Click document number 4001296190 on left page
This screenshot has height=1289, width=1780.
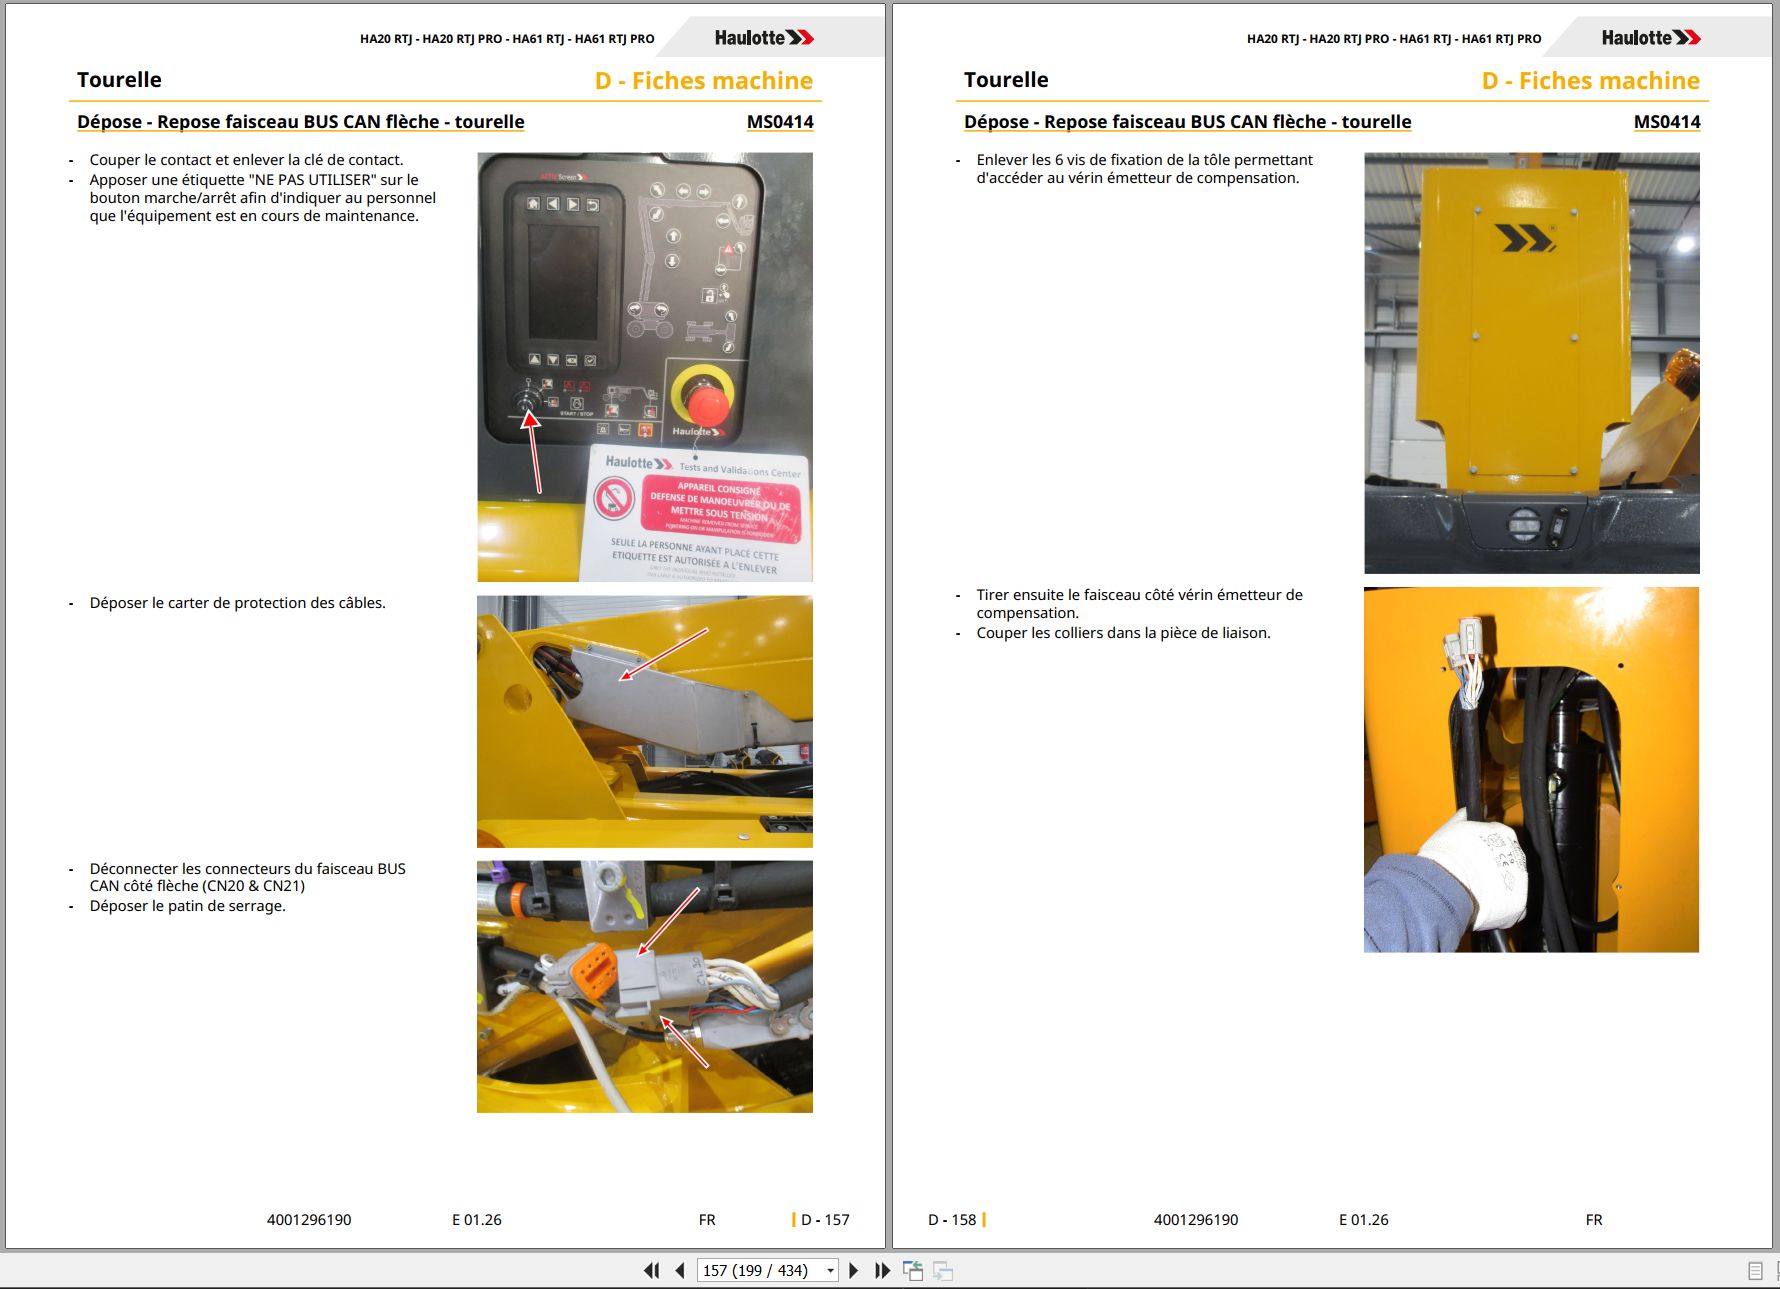pos(309,1220)
